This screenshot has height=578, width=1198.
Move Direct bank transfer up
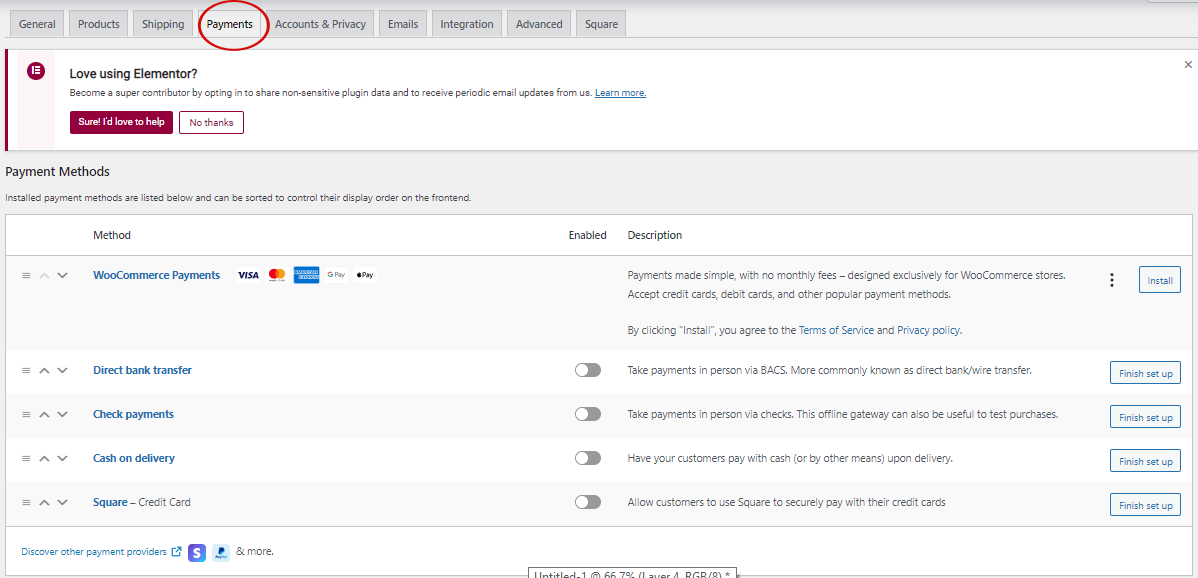pos(44,370)
